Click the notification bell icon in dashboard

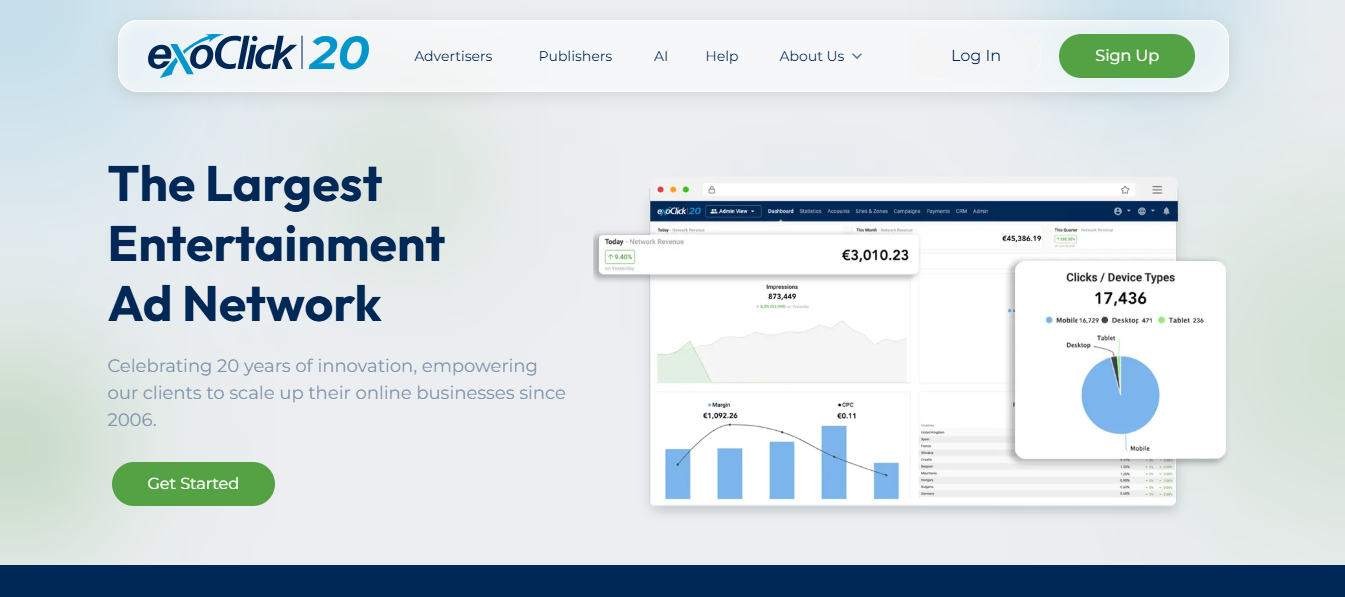point(1166,211)
